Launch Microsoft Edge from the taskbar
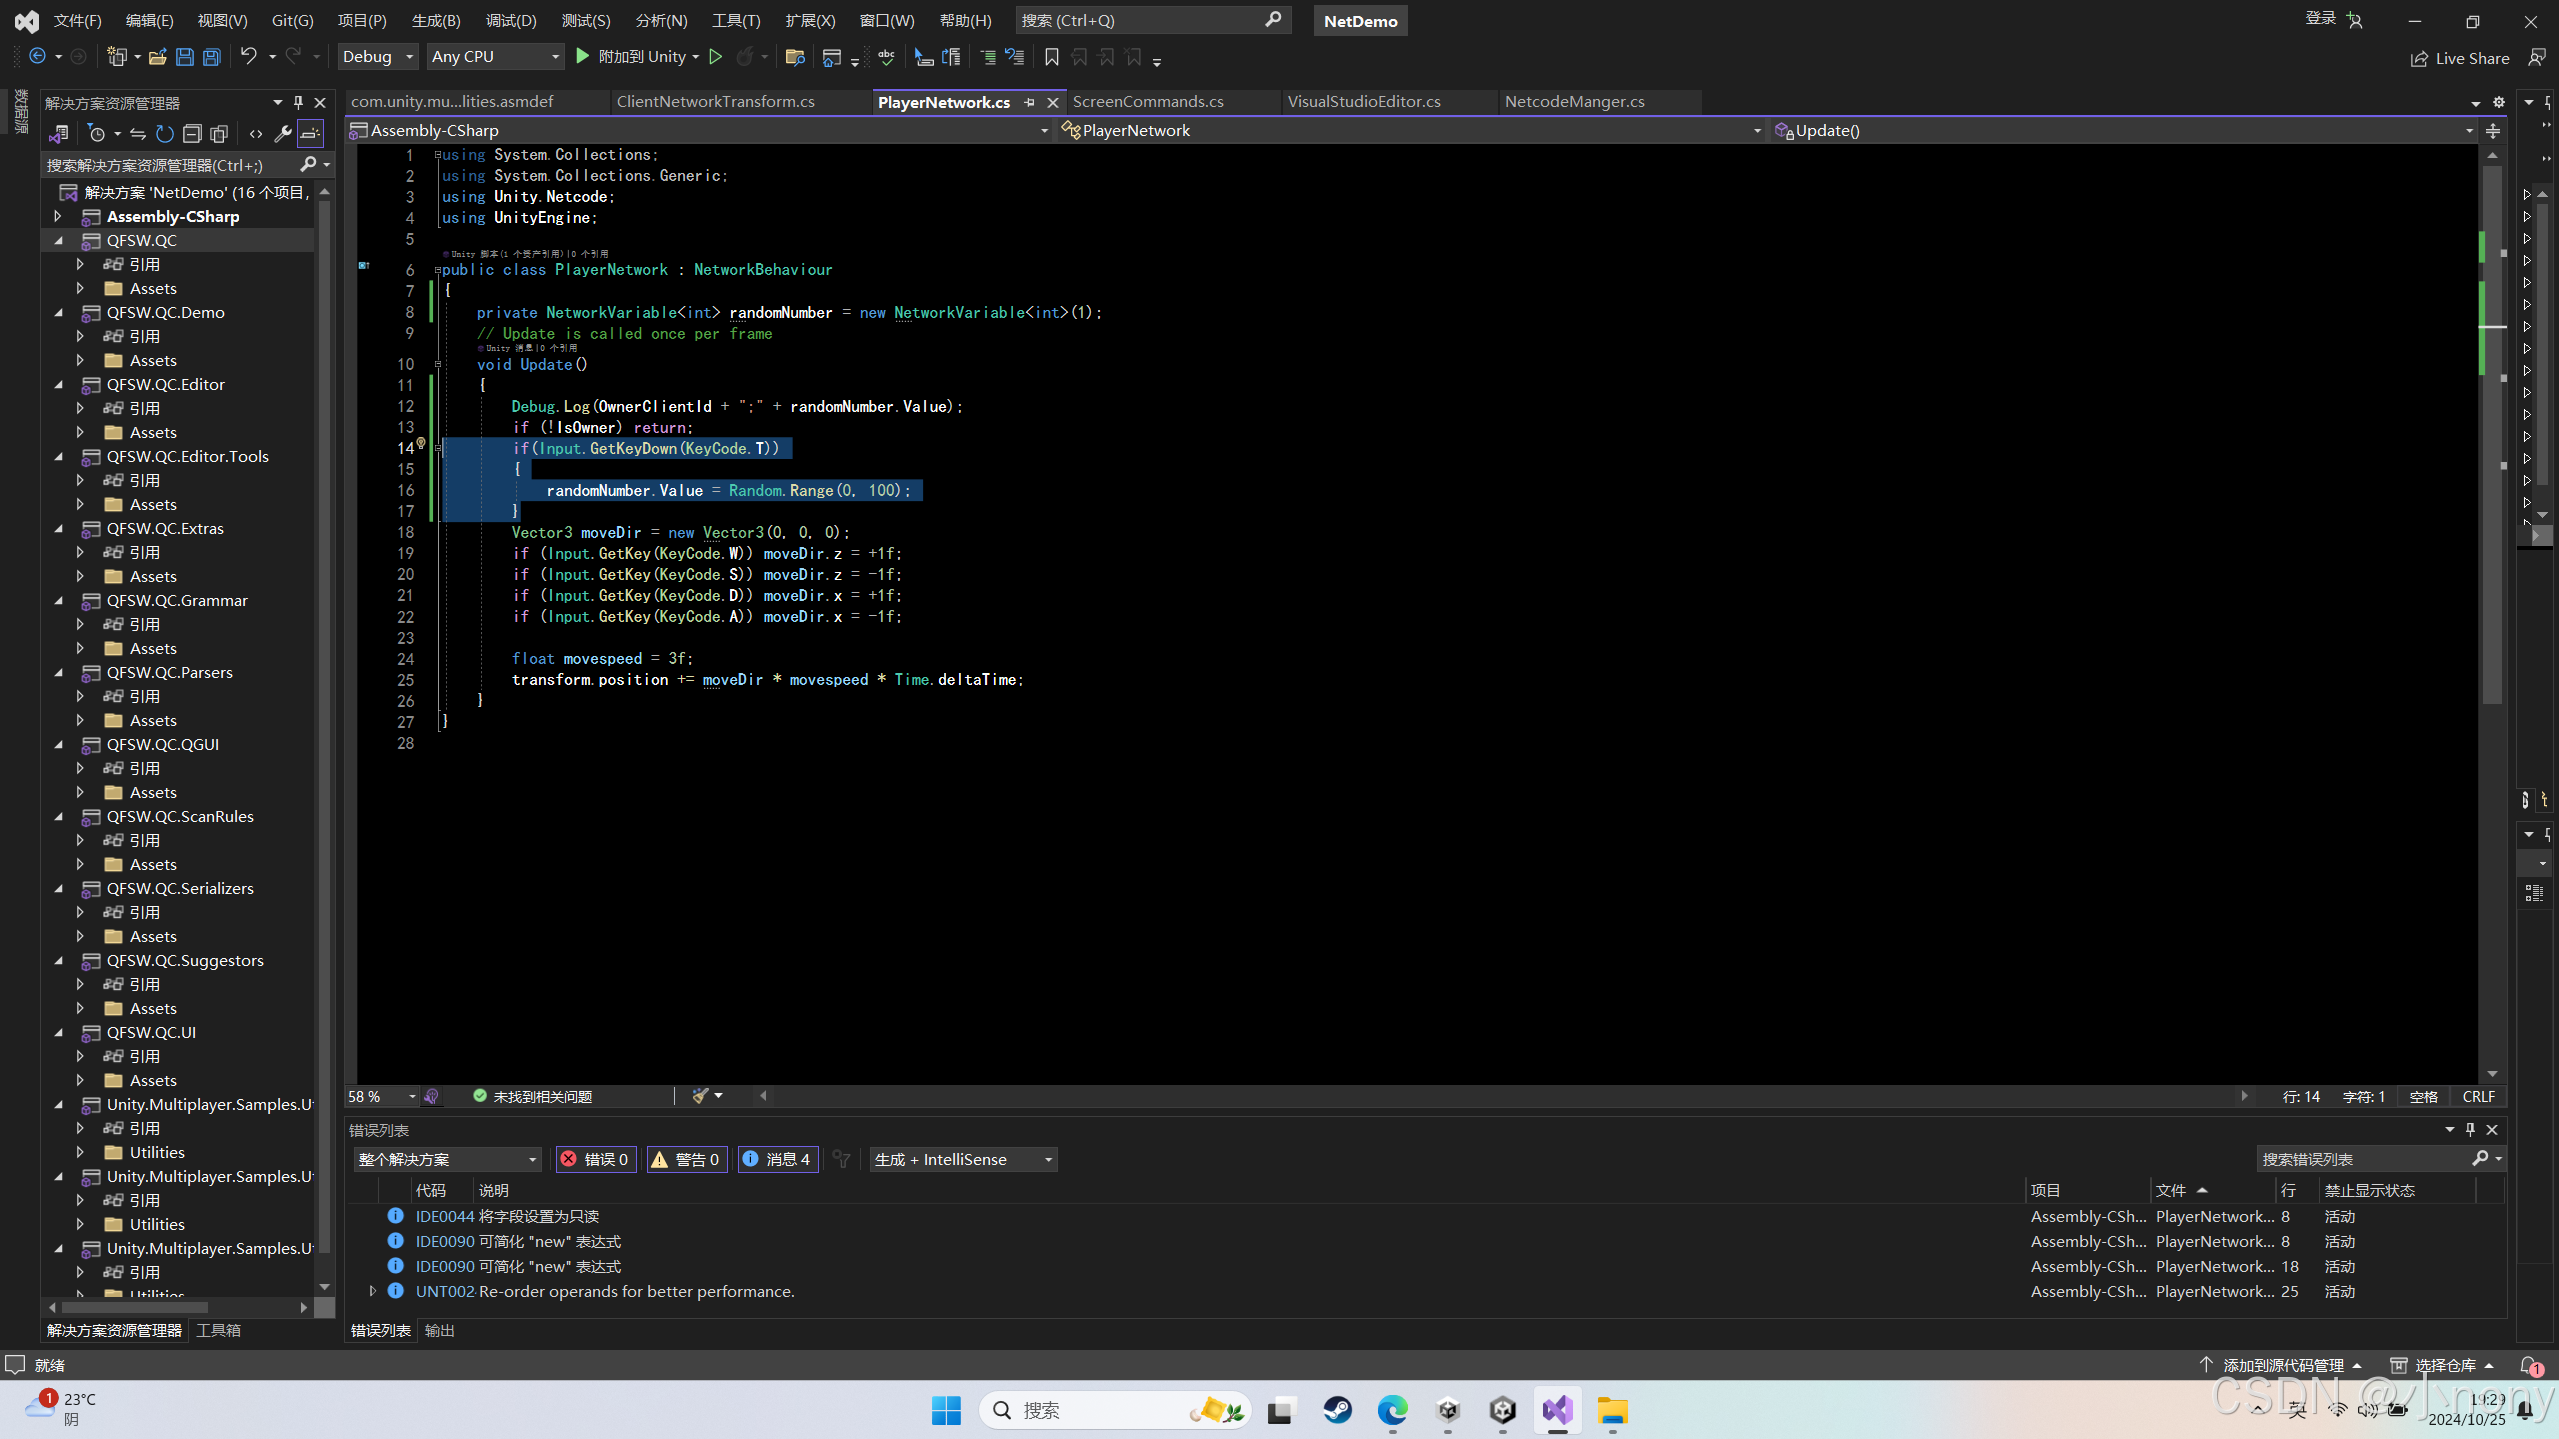 [1392, 1410]
